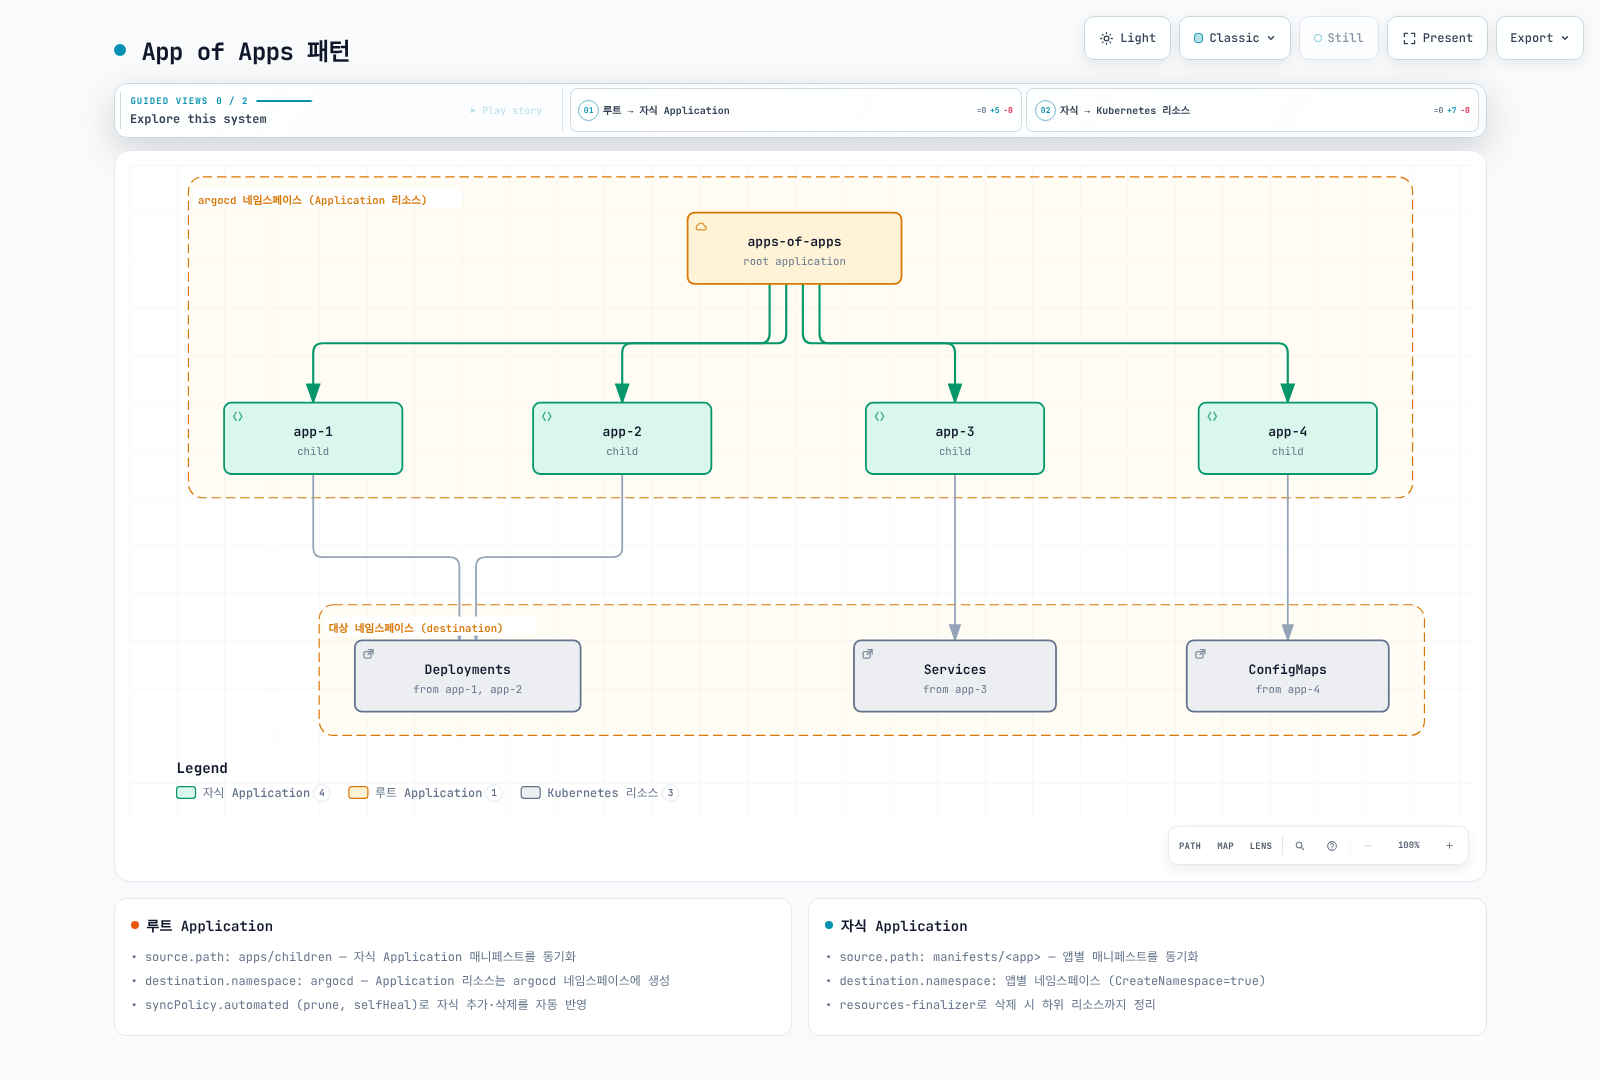Open the Export dropdown menu
The height and width of the screenshot is (1080, 1600).
coord(1539,38)
